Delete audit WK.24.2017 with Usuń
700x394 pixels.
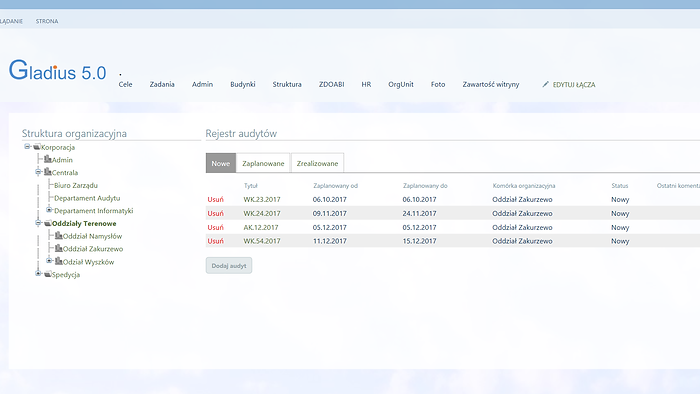tap(216, 213)
